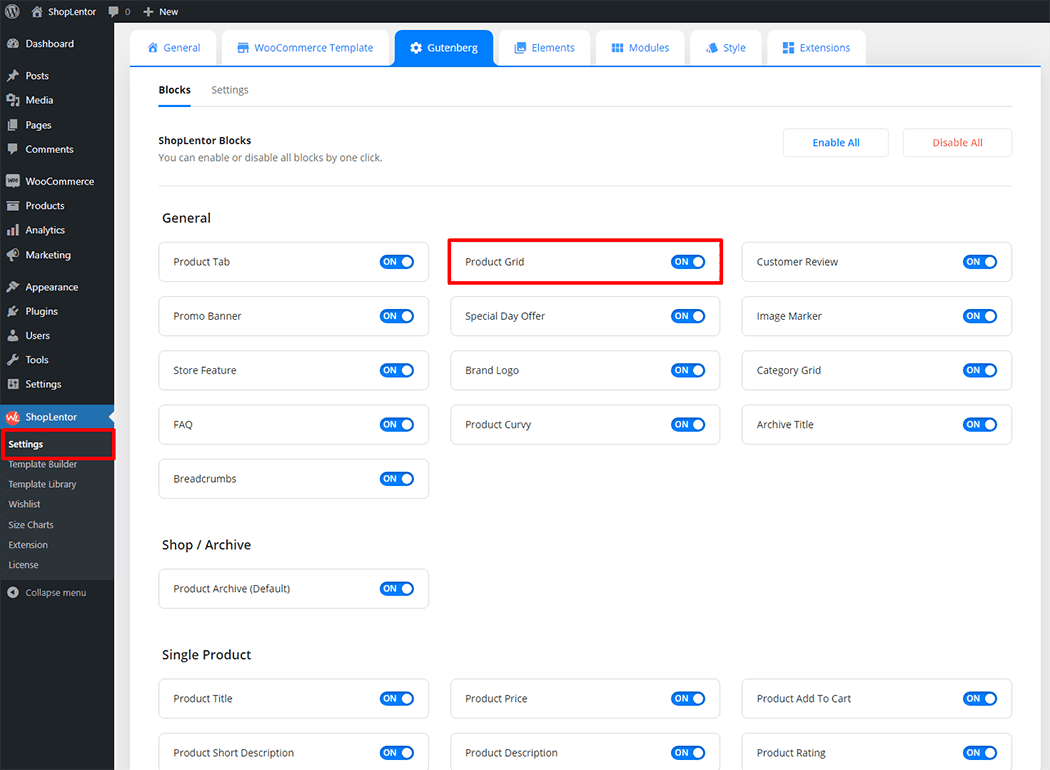Click the Dashboard icon in sidebar
The image size is (1050, 770).
pos(13,44)
